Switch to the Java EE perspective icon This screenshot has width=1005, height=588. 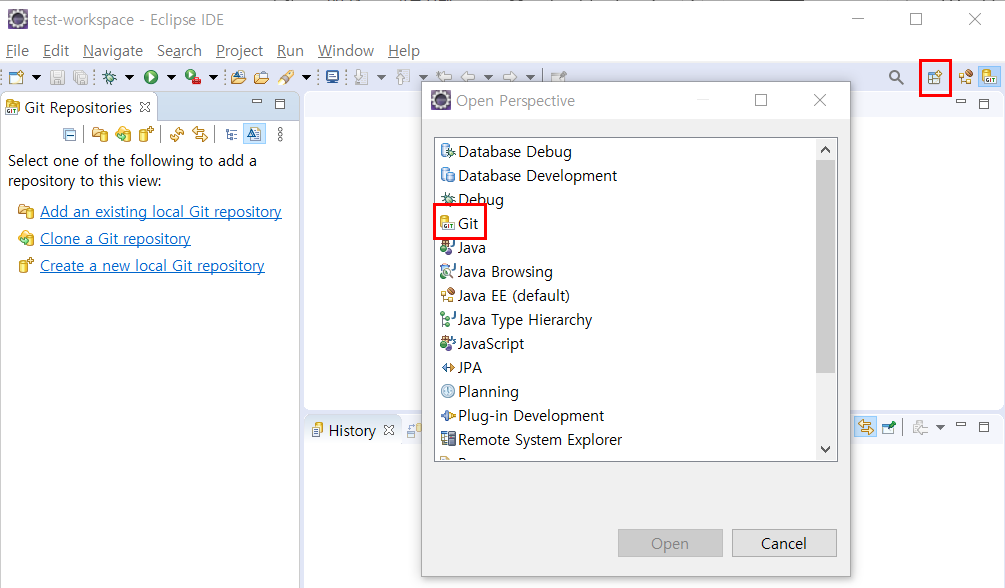[x=966, y=78]
